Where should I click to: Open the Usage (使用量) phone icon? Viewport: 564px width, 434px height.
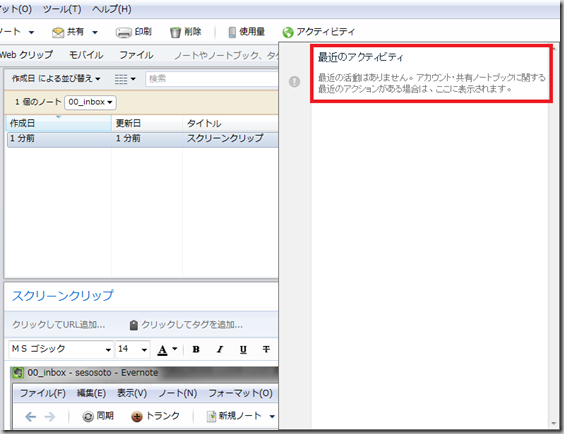tap(232, 32)
